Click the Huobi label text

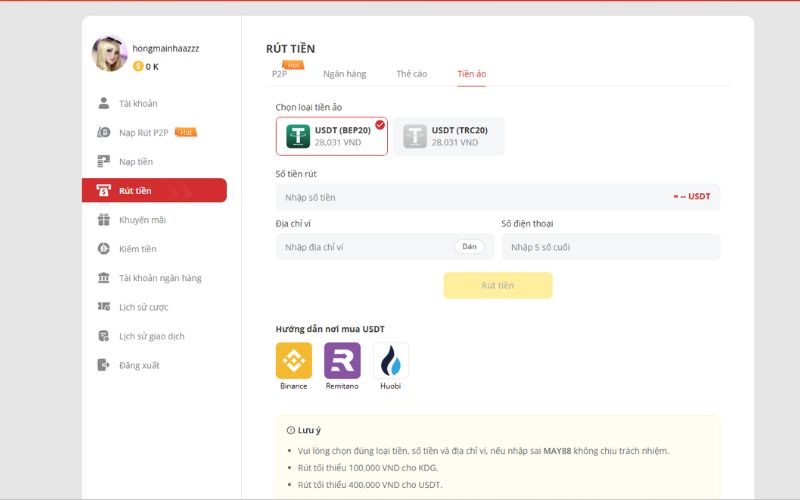(391, 386)
